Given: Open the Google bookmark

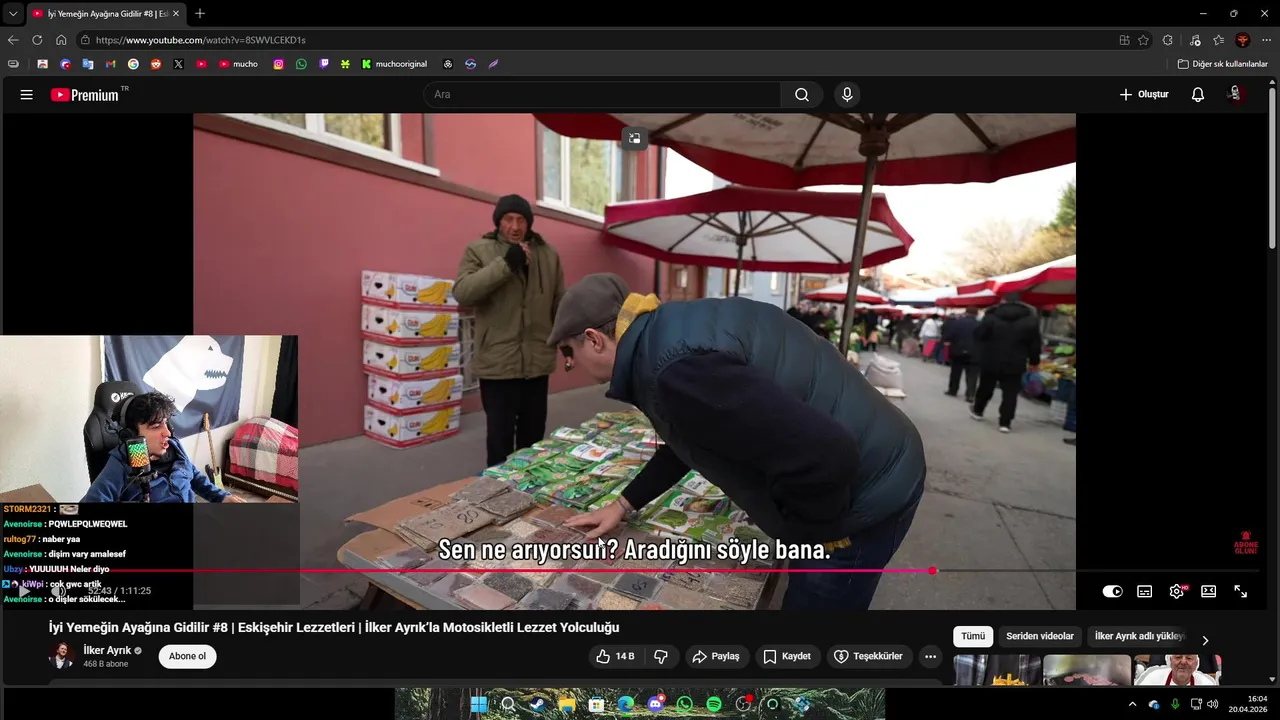Looking at the screenshot, I should click(133, 64).
